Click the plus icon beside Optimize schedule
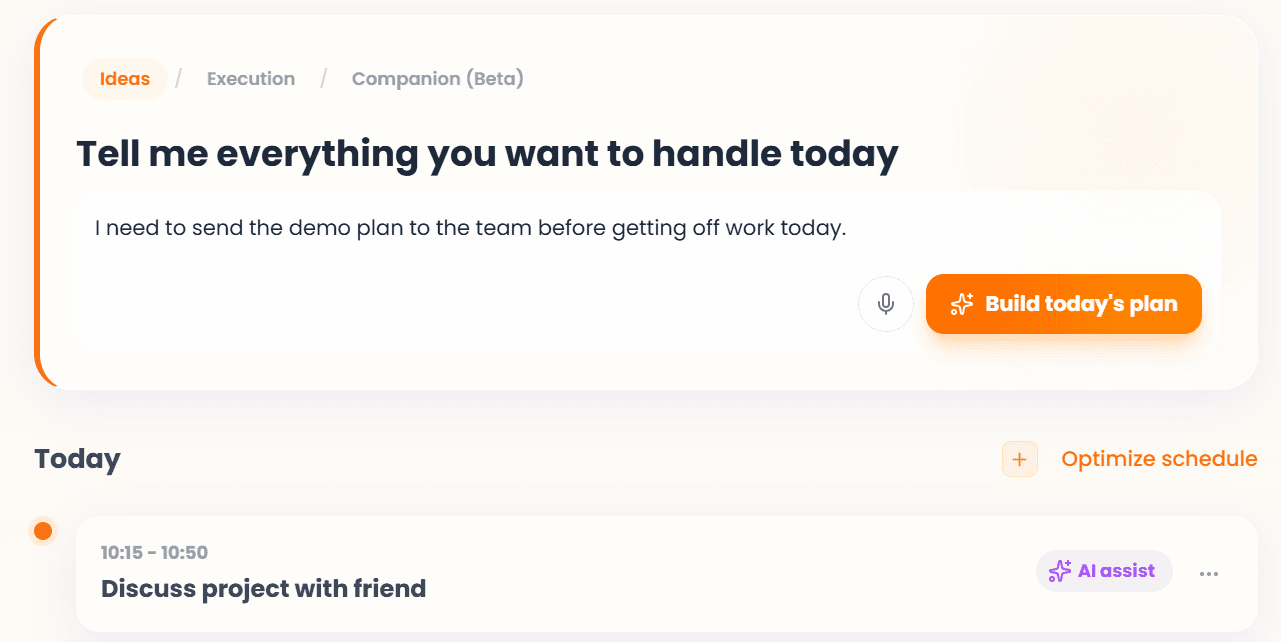1281x642 pixels. click(x=1020, y=459)
